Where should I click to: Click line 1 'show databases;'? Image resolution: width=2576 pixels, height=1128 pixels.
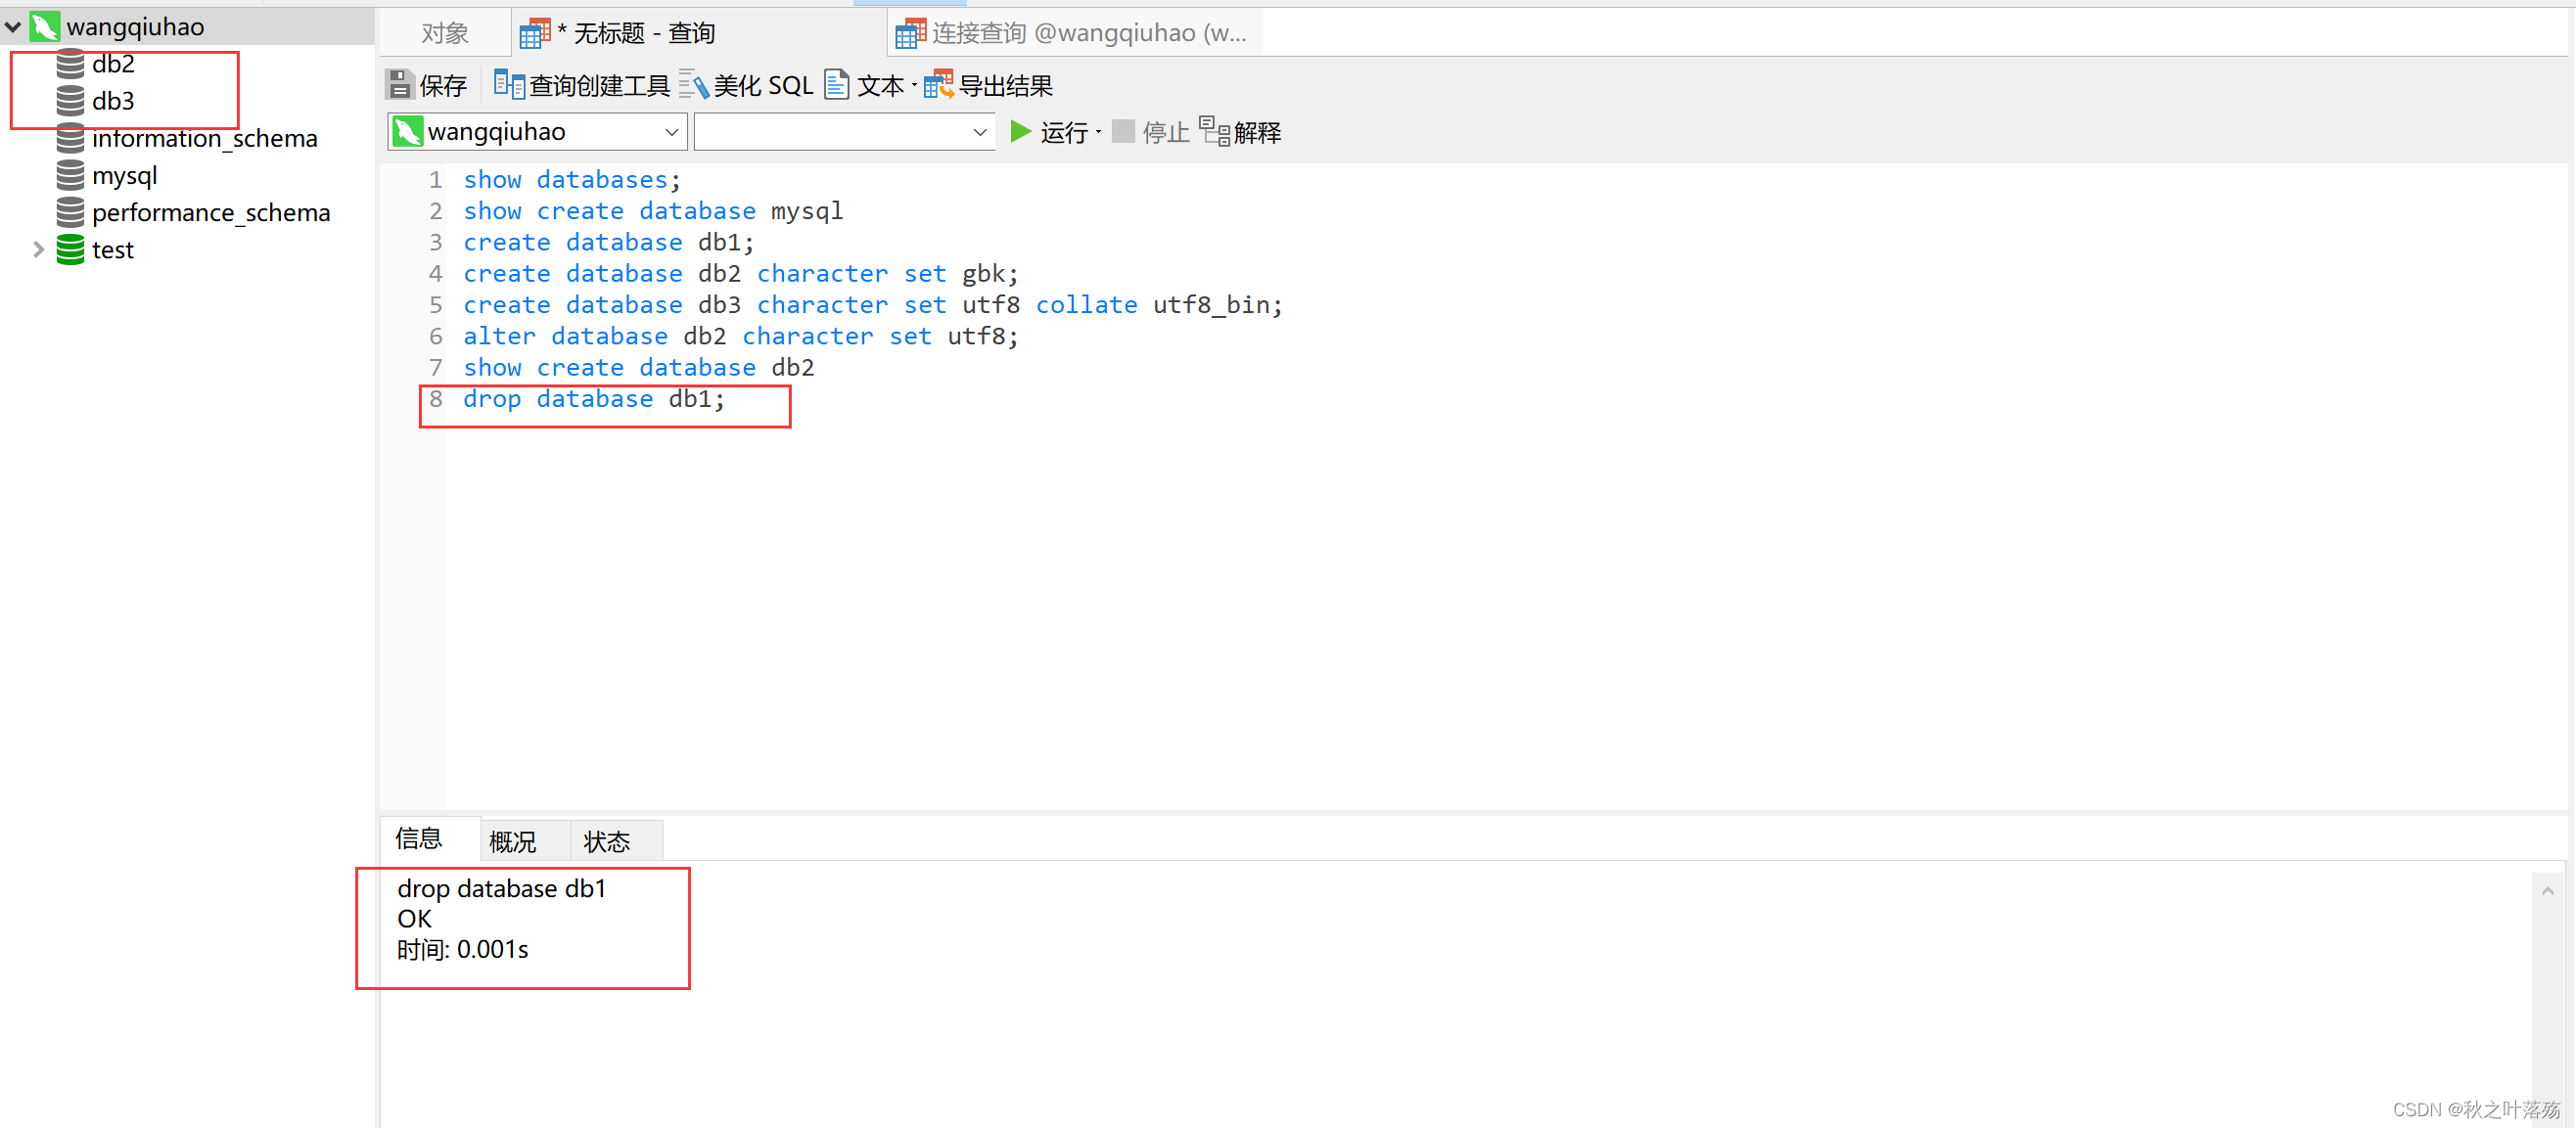(x=572, y=180)
